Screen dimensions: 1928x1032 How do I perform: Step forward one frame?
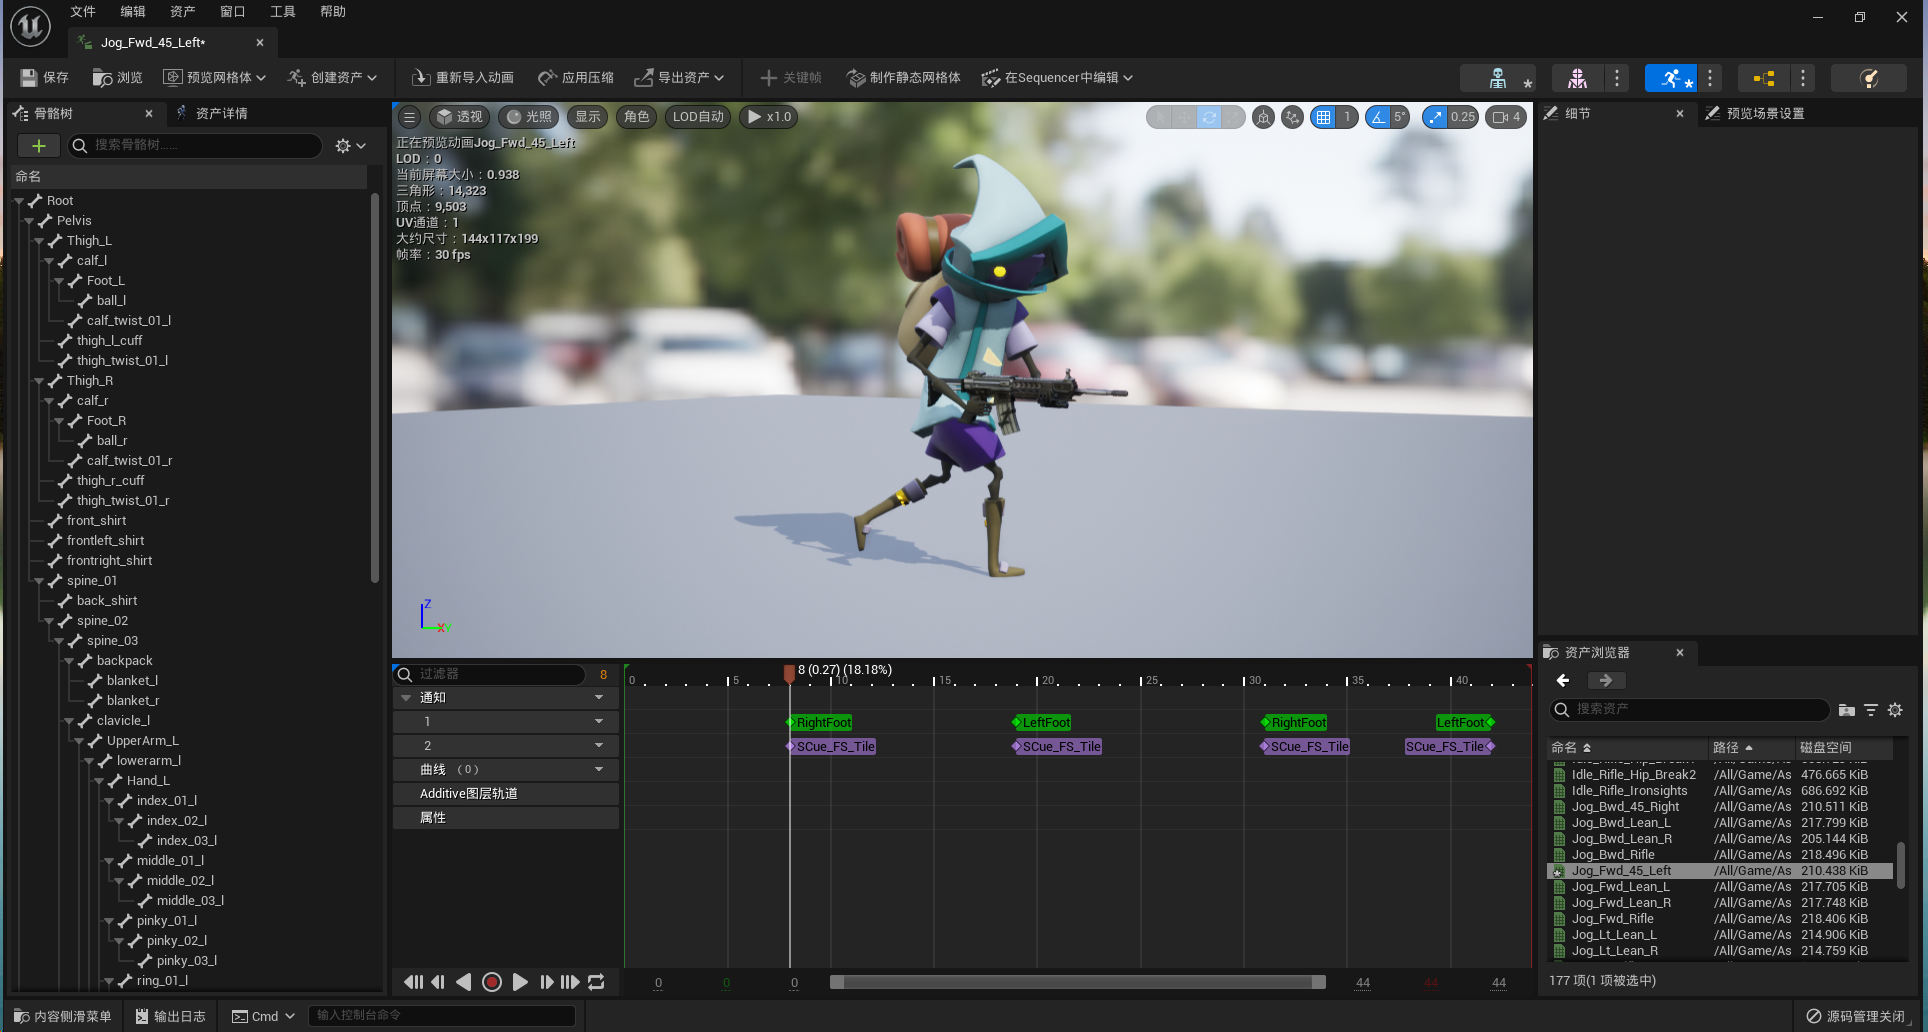point(546,982)
